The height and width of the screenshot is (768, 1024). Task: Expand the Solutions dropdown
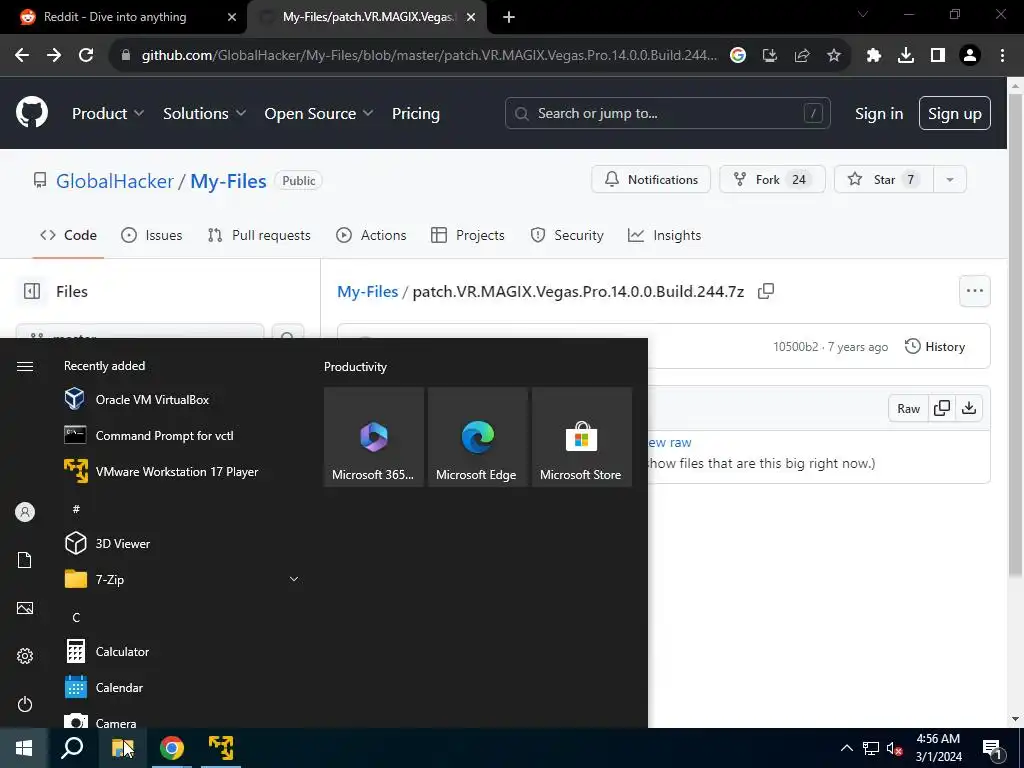pos(204,113)
